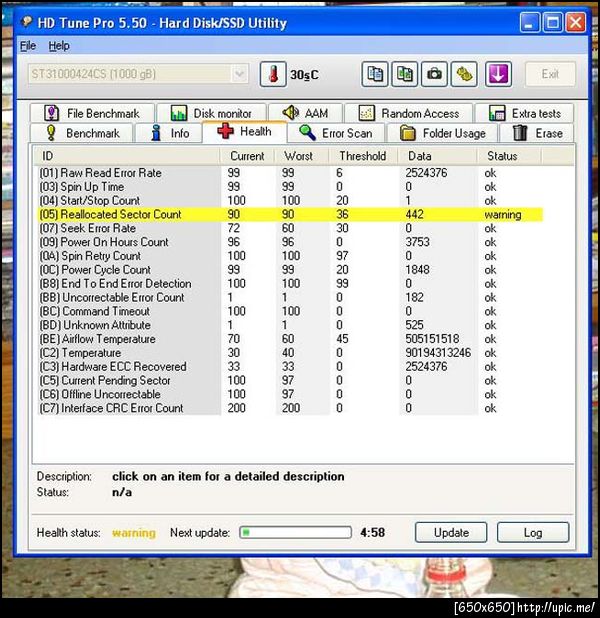Open the options wrench icon
Image resolution: width=600 pixels, height=618 pixels.
464,74
